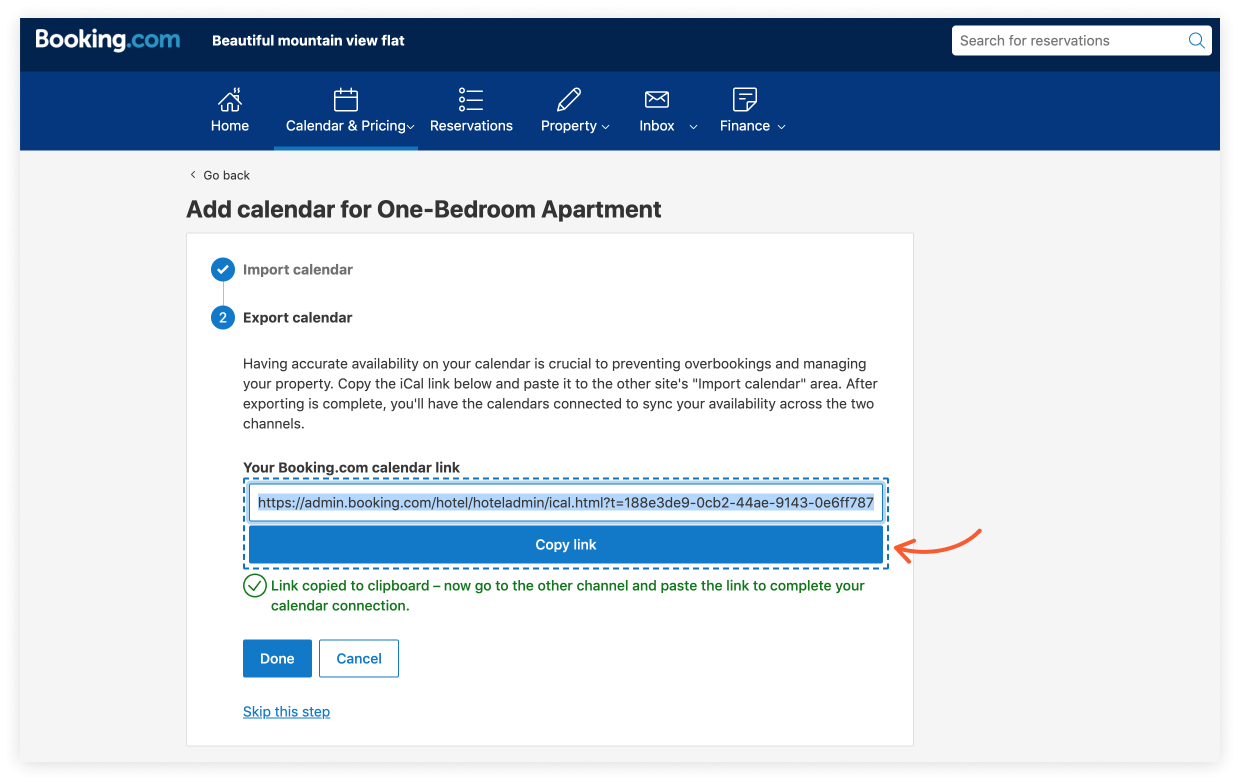The height and width of the screenshot is (784, 1240).
Task: Click the Calendar & Pricing calendar icon
Action: [x=346, y=100]
